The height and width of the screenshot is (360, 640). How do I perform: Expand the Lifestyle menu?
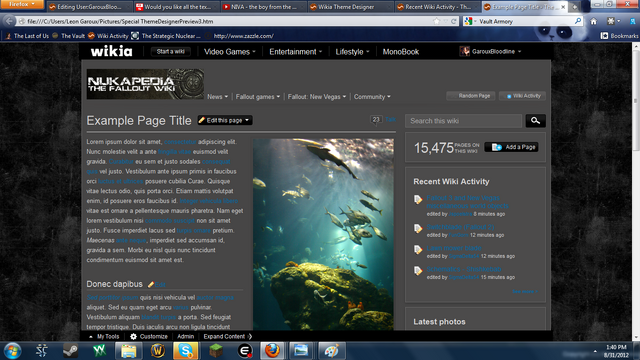(x=352, y=52)
